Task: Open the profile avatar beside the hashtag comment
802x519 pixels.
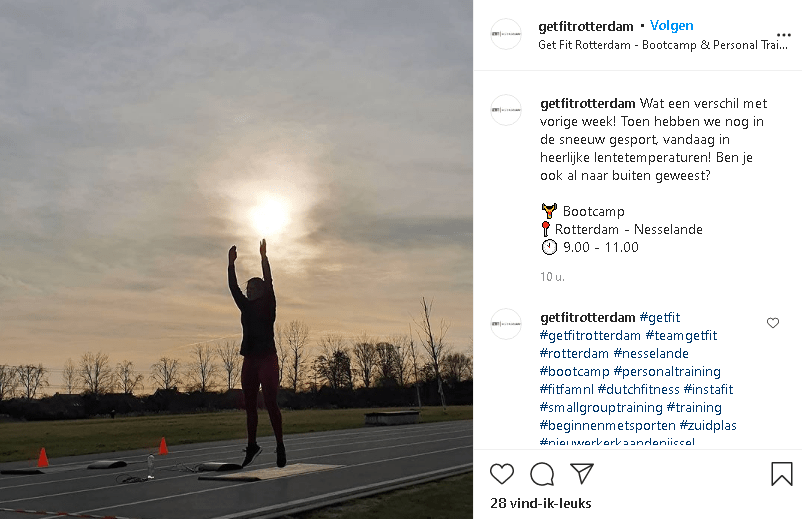Action: click(x=506, y=324)
